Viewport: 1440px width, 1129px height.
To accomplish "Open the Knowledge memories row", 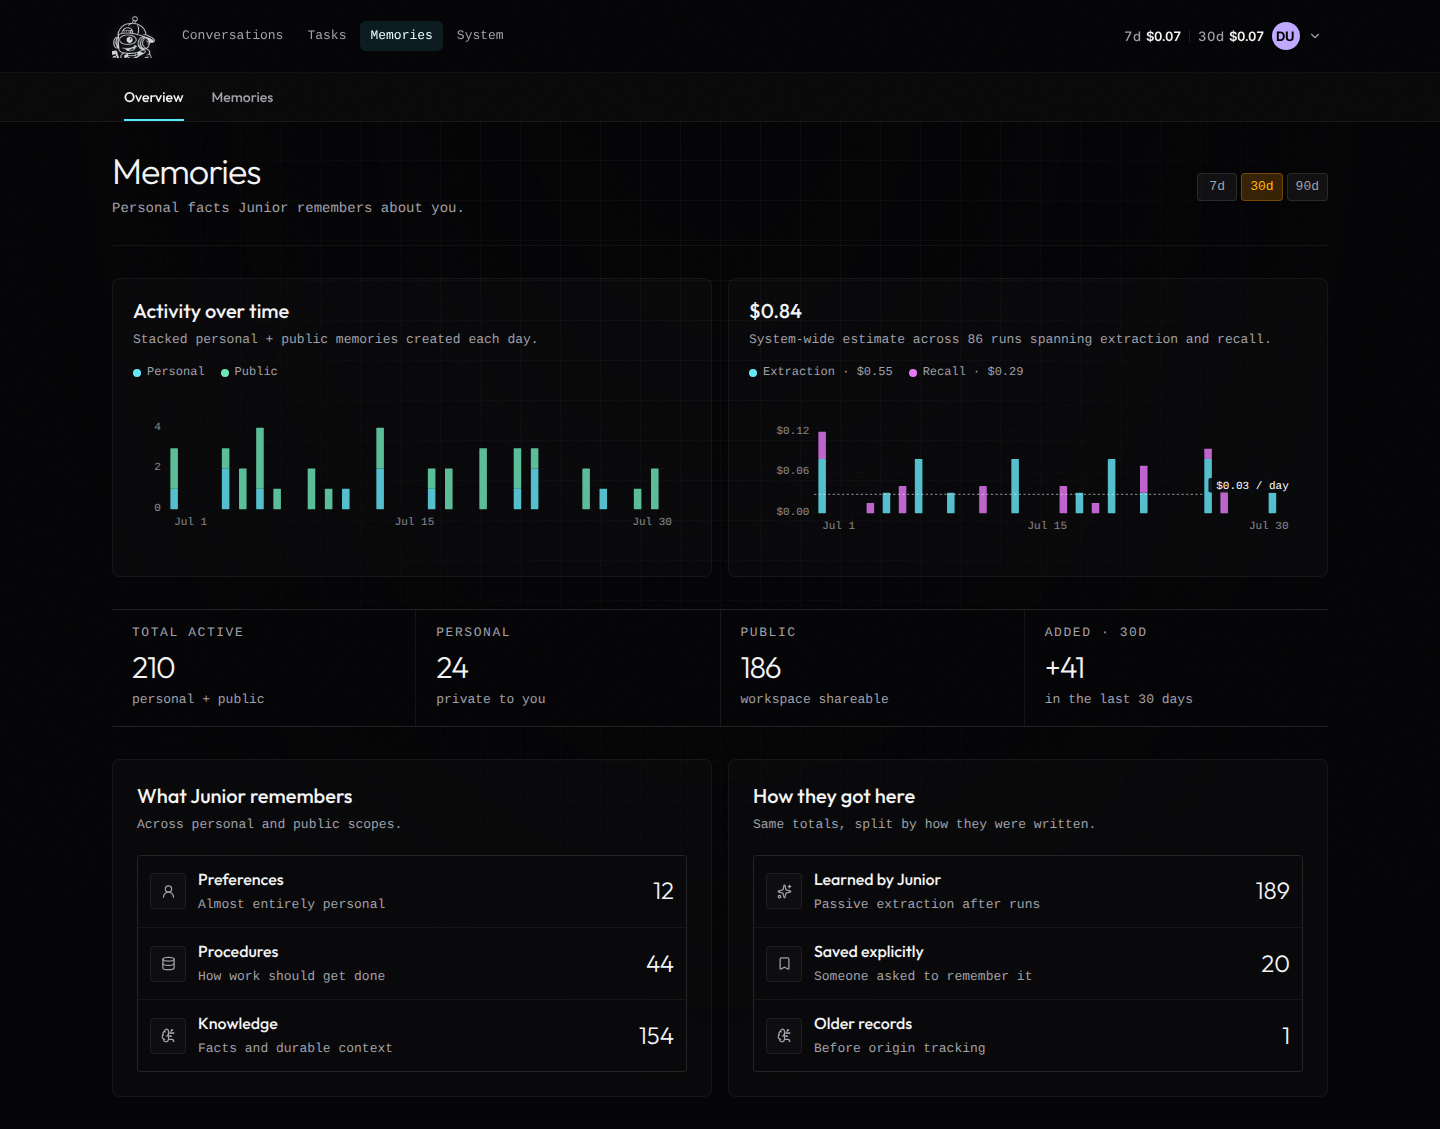I will tap(412, 1035).
